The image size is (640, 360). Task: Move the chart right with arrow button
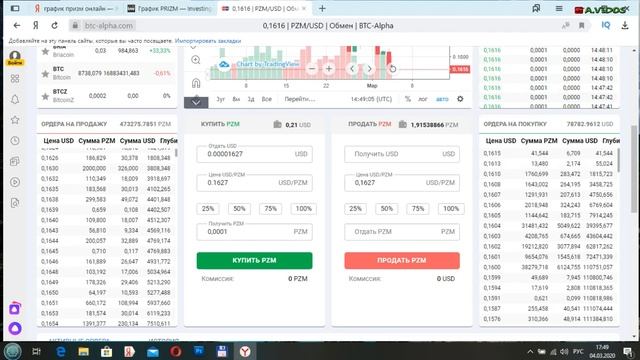click(369, 69)
